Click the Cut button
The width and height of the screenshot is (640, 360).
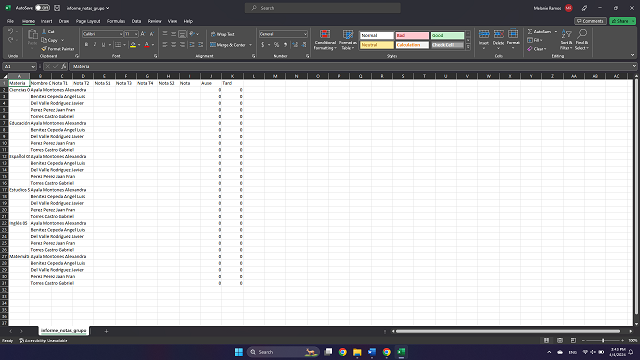point(49,31)
